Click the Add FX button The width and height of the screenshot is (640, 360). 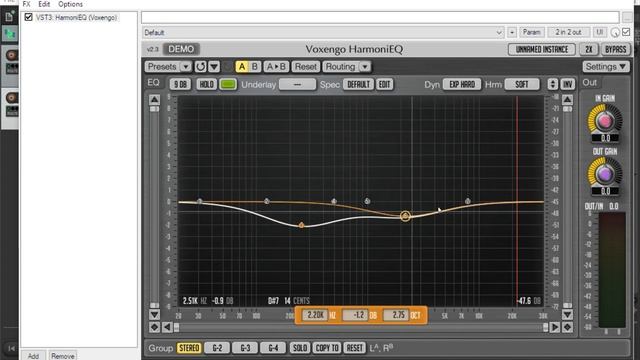[x=33, y=356]
